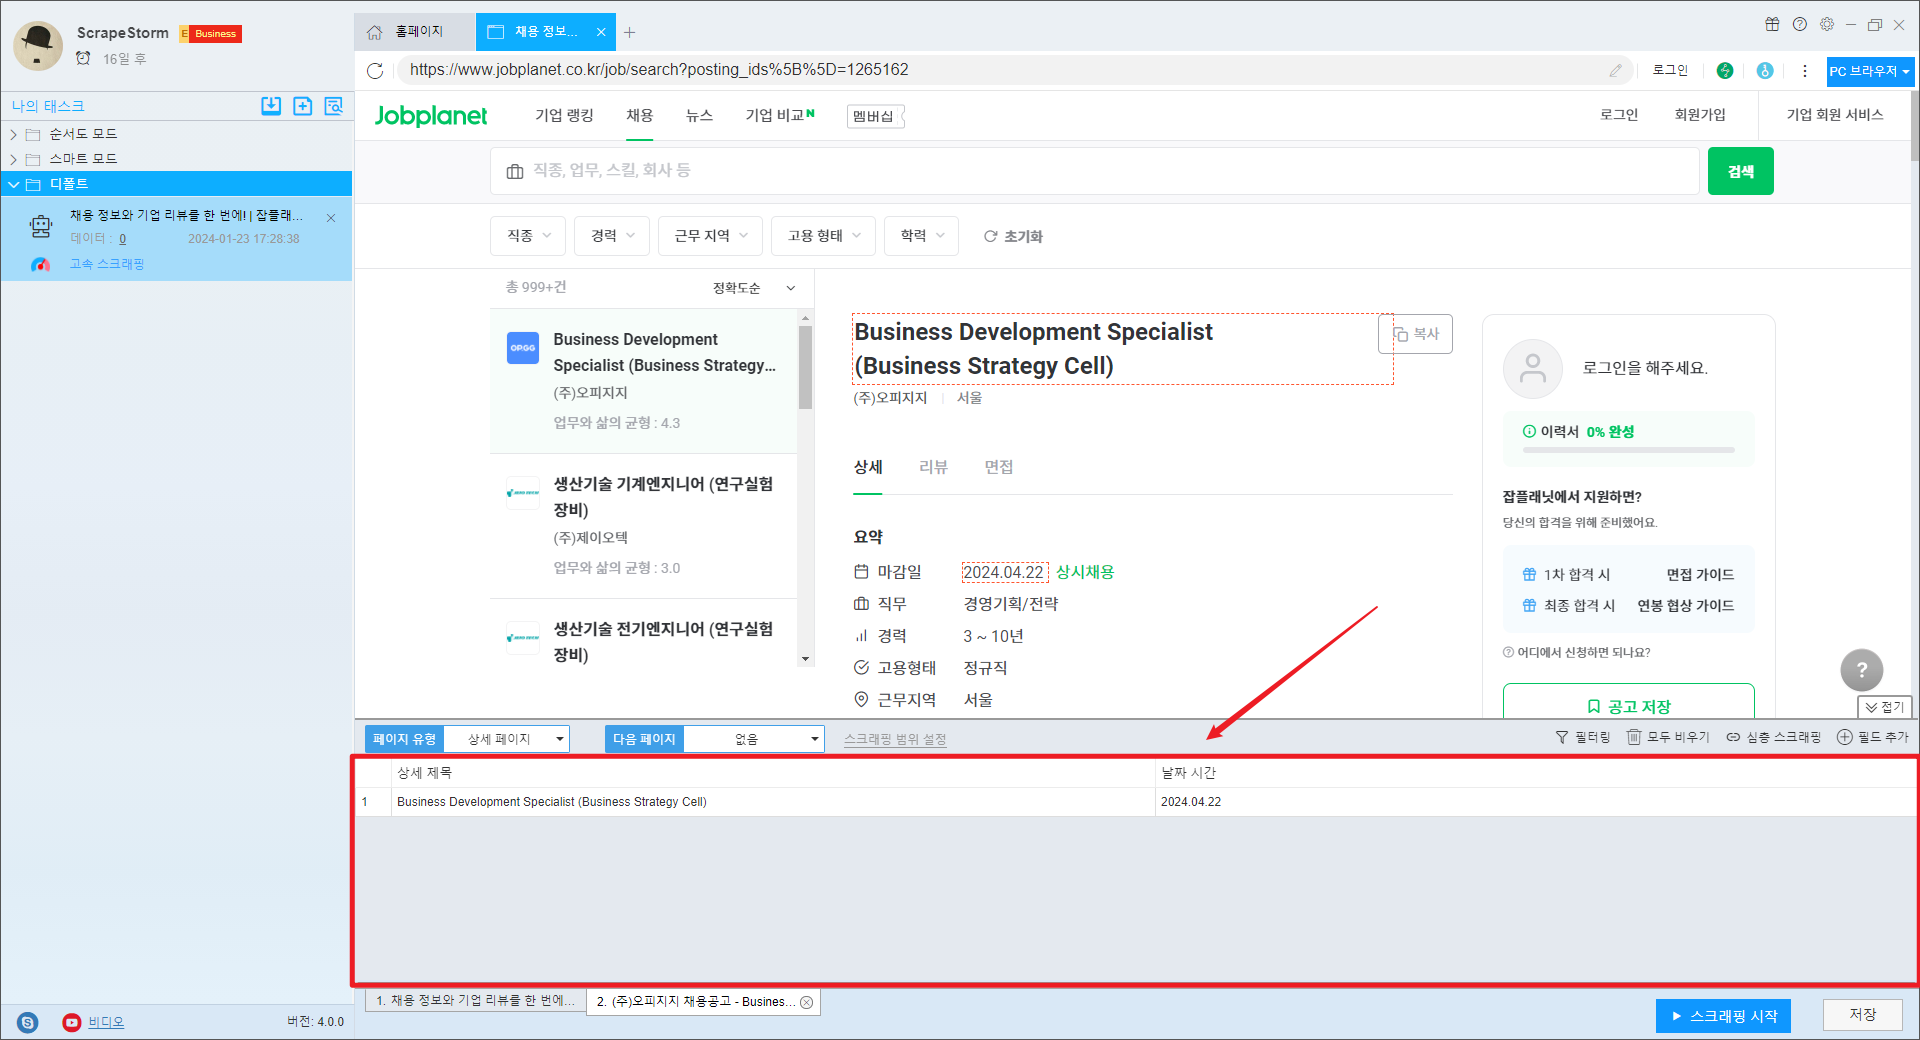This screenshot has width=1920, height=1040.
Task: Click 모두 비우기 trash icon
Action: point(1634,737)
